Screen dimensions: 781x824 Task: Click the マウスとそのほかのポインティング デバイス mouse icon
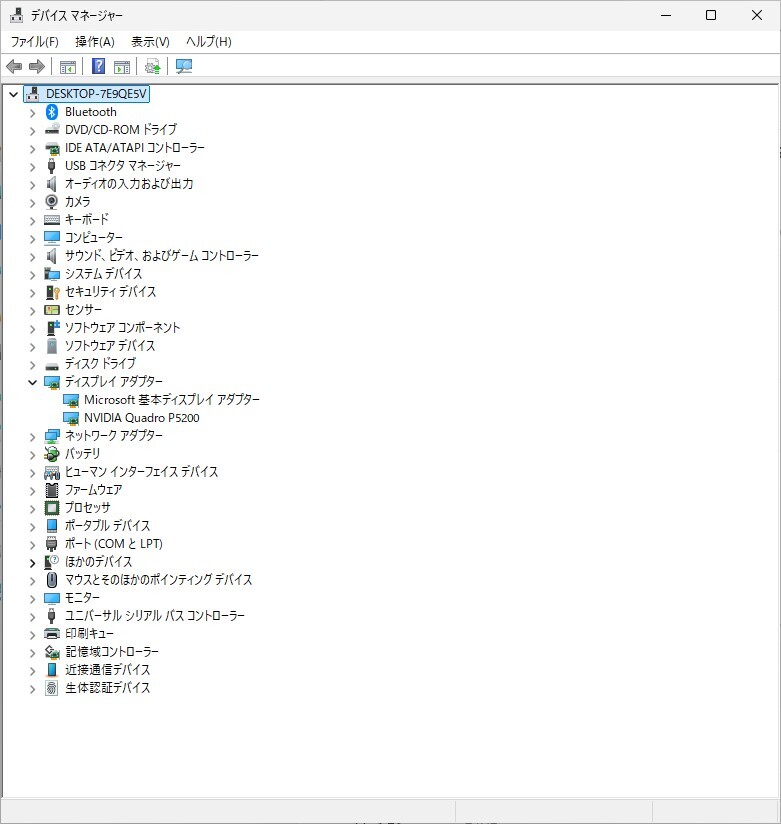52,580
